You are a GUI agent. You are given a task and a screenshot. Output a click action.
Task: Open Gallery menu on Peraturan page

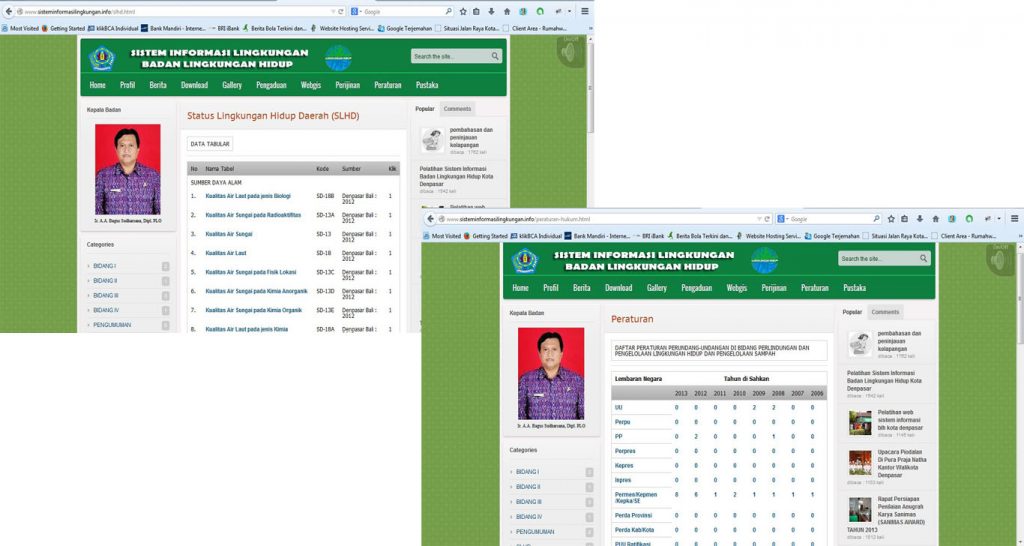pyautogui.click(x=656, y=287)
